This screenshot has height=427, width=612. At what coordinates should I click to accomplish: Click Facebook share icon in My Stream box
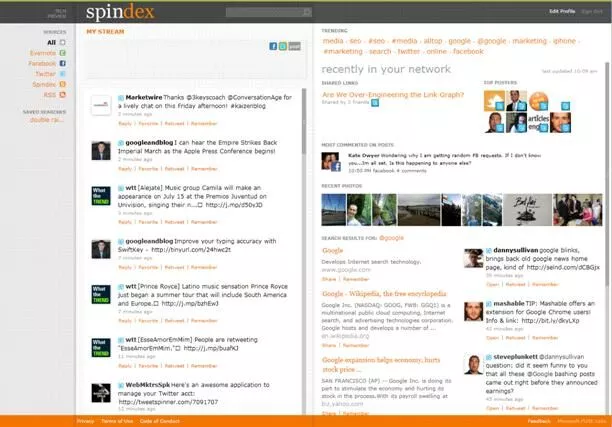[273, 46]
